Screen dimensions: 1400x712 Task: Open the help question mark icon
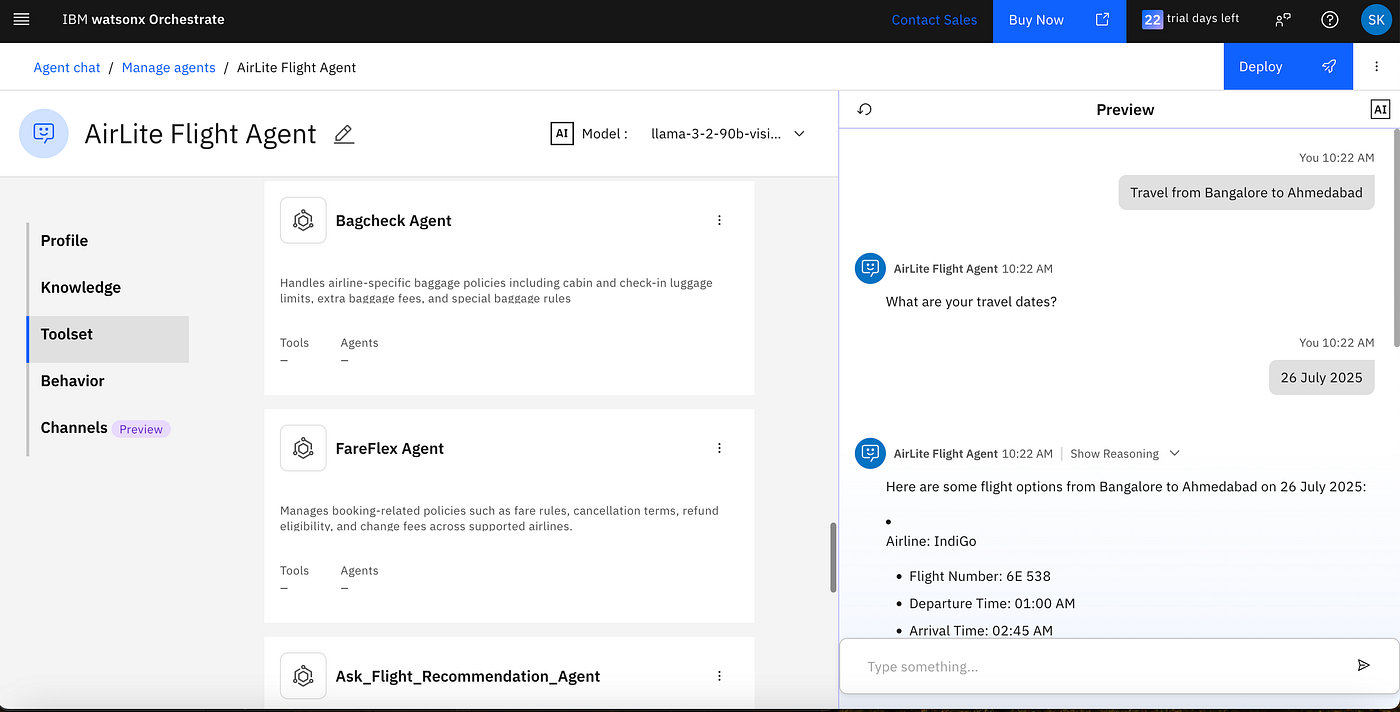(1329, 19)
